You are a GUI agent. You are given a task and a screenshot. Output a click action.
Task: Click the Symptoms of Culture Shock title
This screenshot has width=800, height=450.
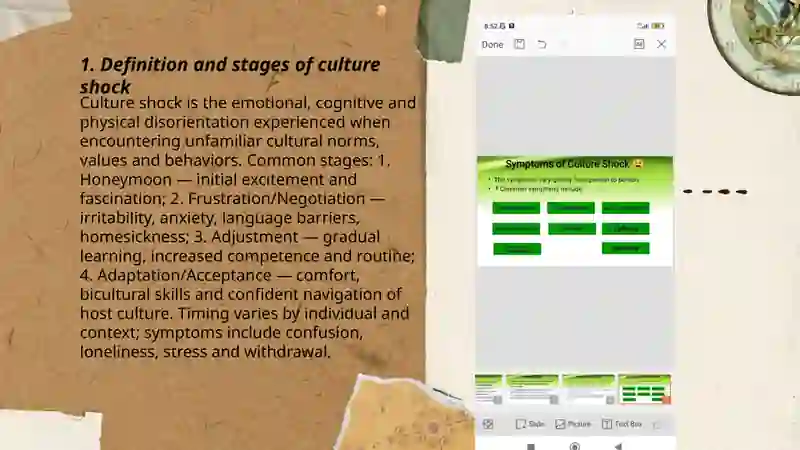574,164
